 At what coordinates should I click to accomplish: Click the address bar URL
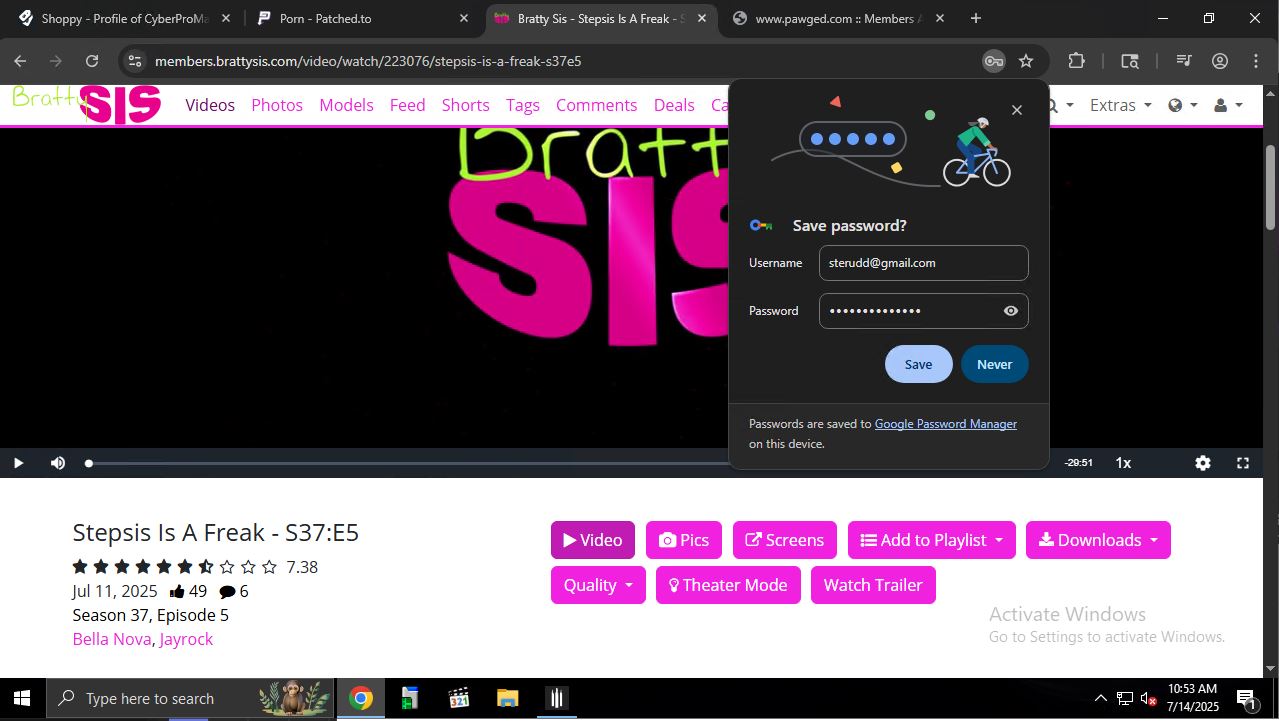368,61
